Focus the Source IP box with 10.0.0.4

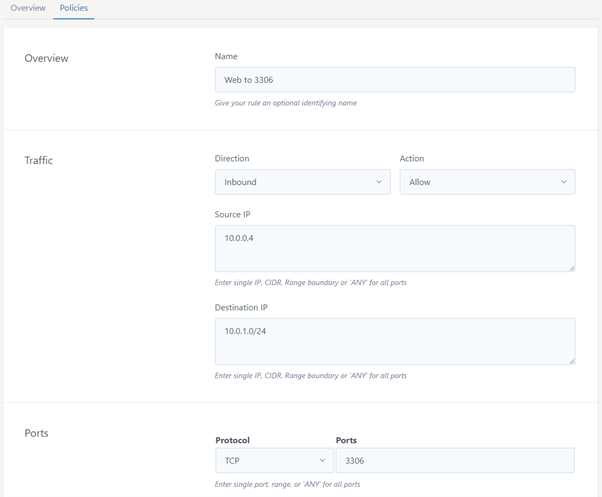[394, 248]
